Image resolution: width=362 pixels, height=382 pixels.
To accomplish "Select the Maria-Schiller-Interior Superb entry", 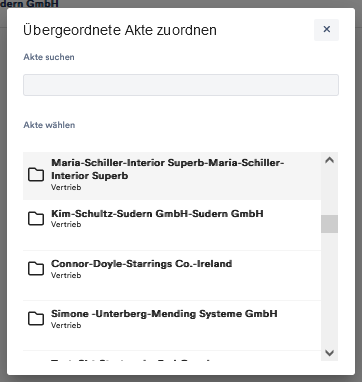I will coord(172,176).
